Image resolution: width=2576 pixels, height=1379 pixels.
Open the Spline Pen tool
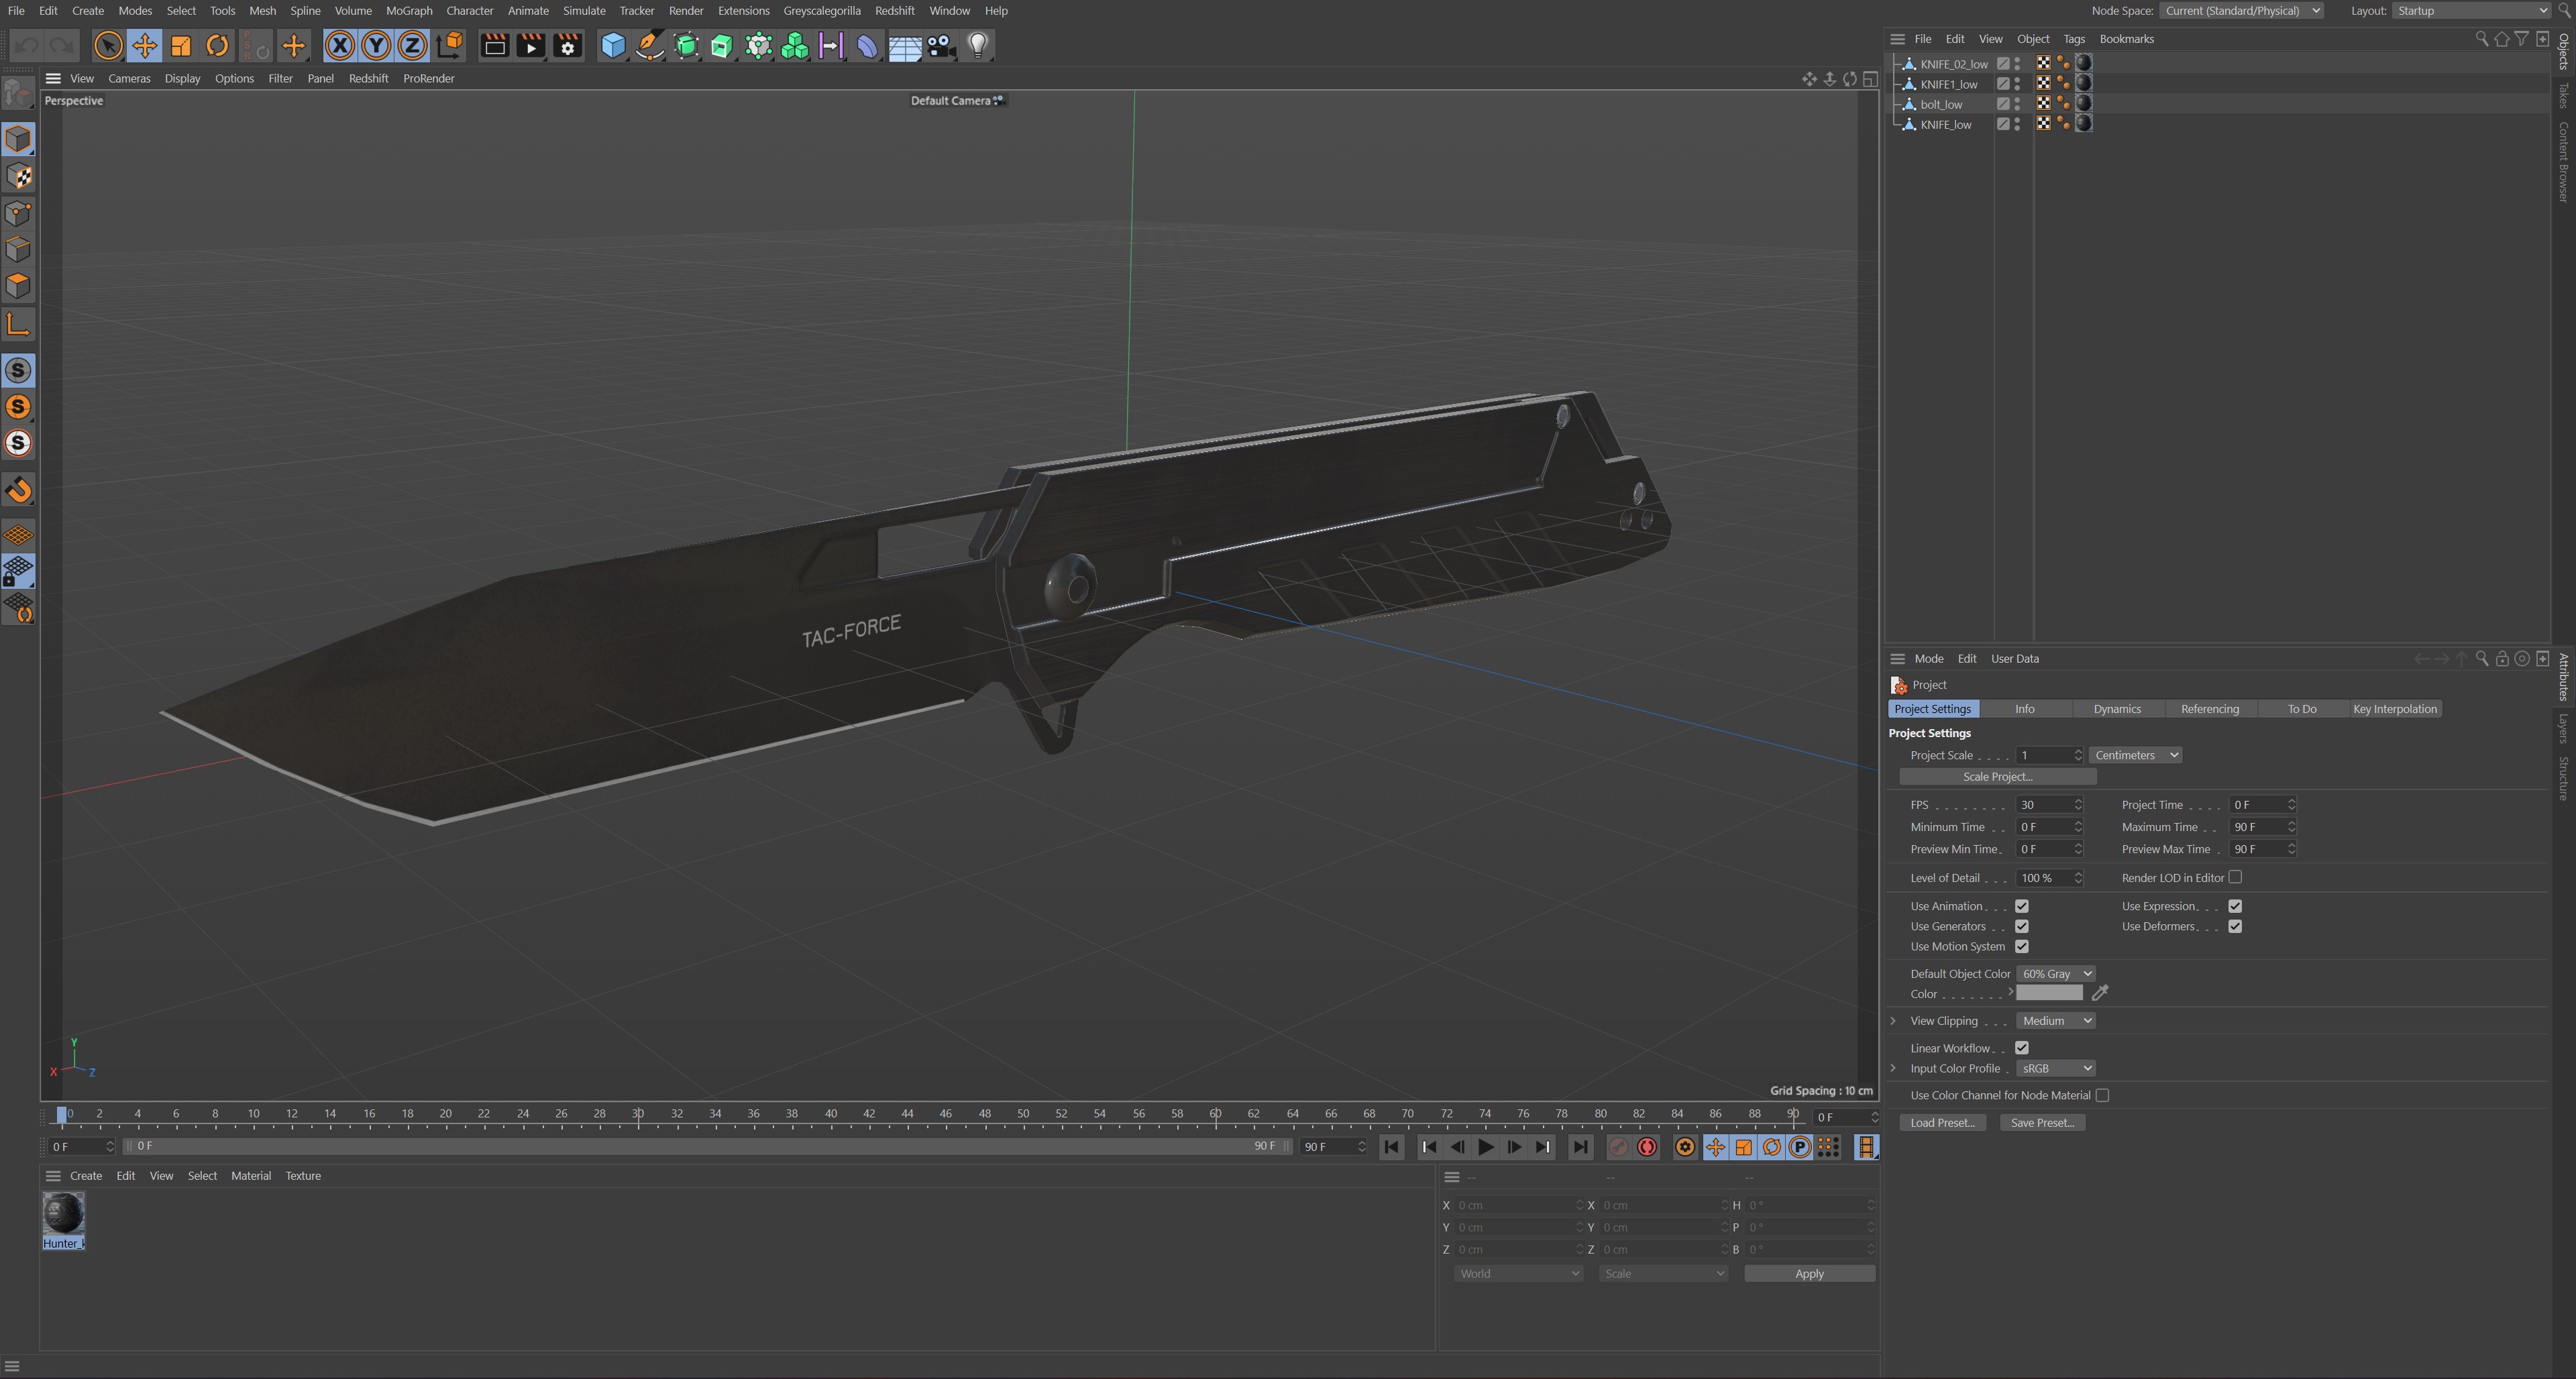[649, 46]
